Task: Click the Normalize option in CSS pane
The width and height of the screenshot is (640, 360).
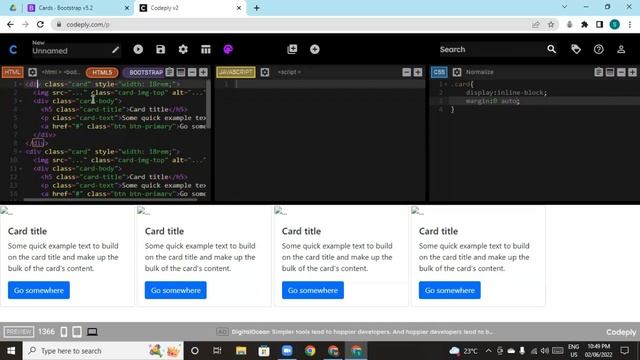Action: click(480, 72)
